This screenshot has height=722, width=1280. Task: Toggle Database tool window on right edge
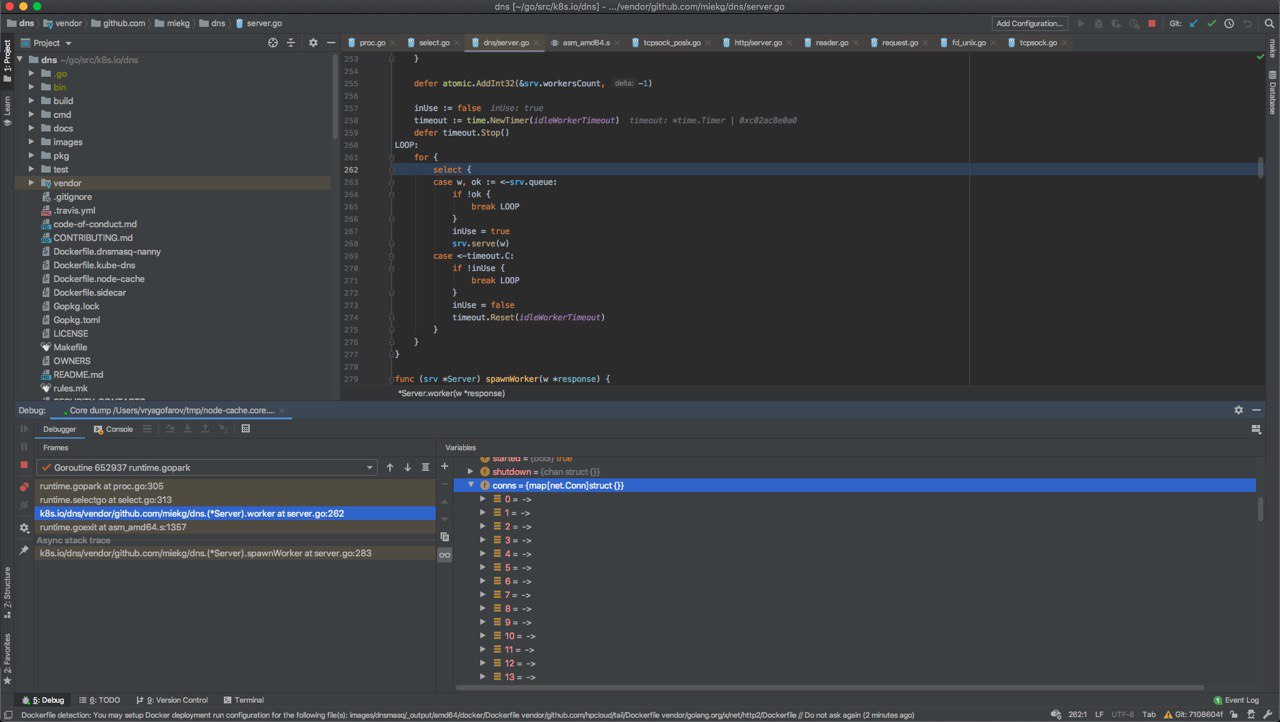[x=1272, y=93]
